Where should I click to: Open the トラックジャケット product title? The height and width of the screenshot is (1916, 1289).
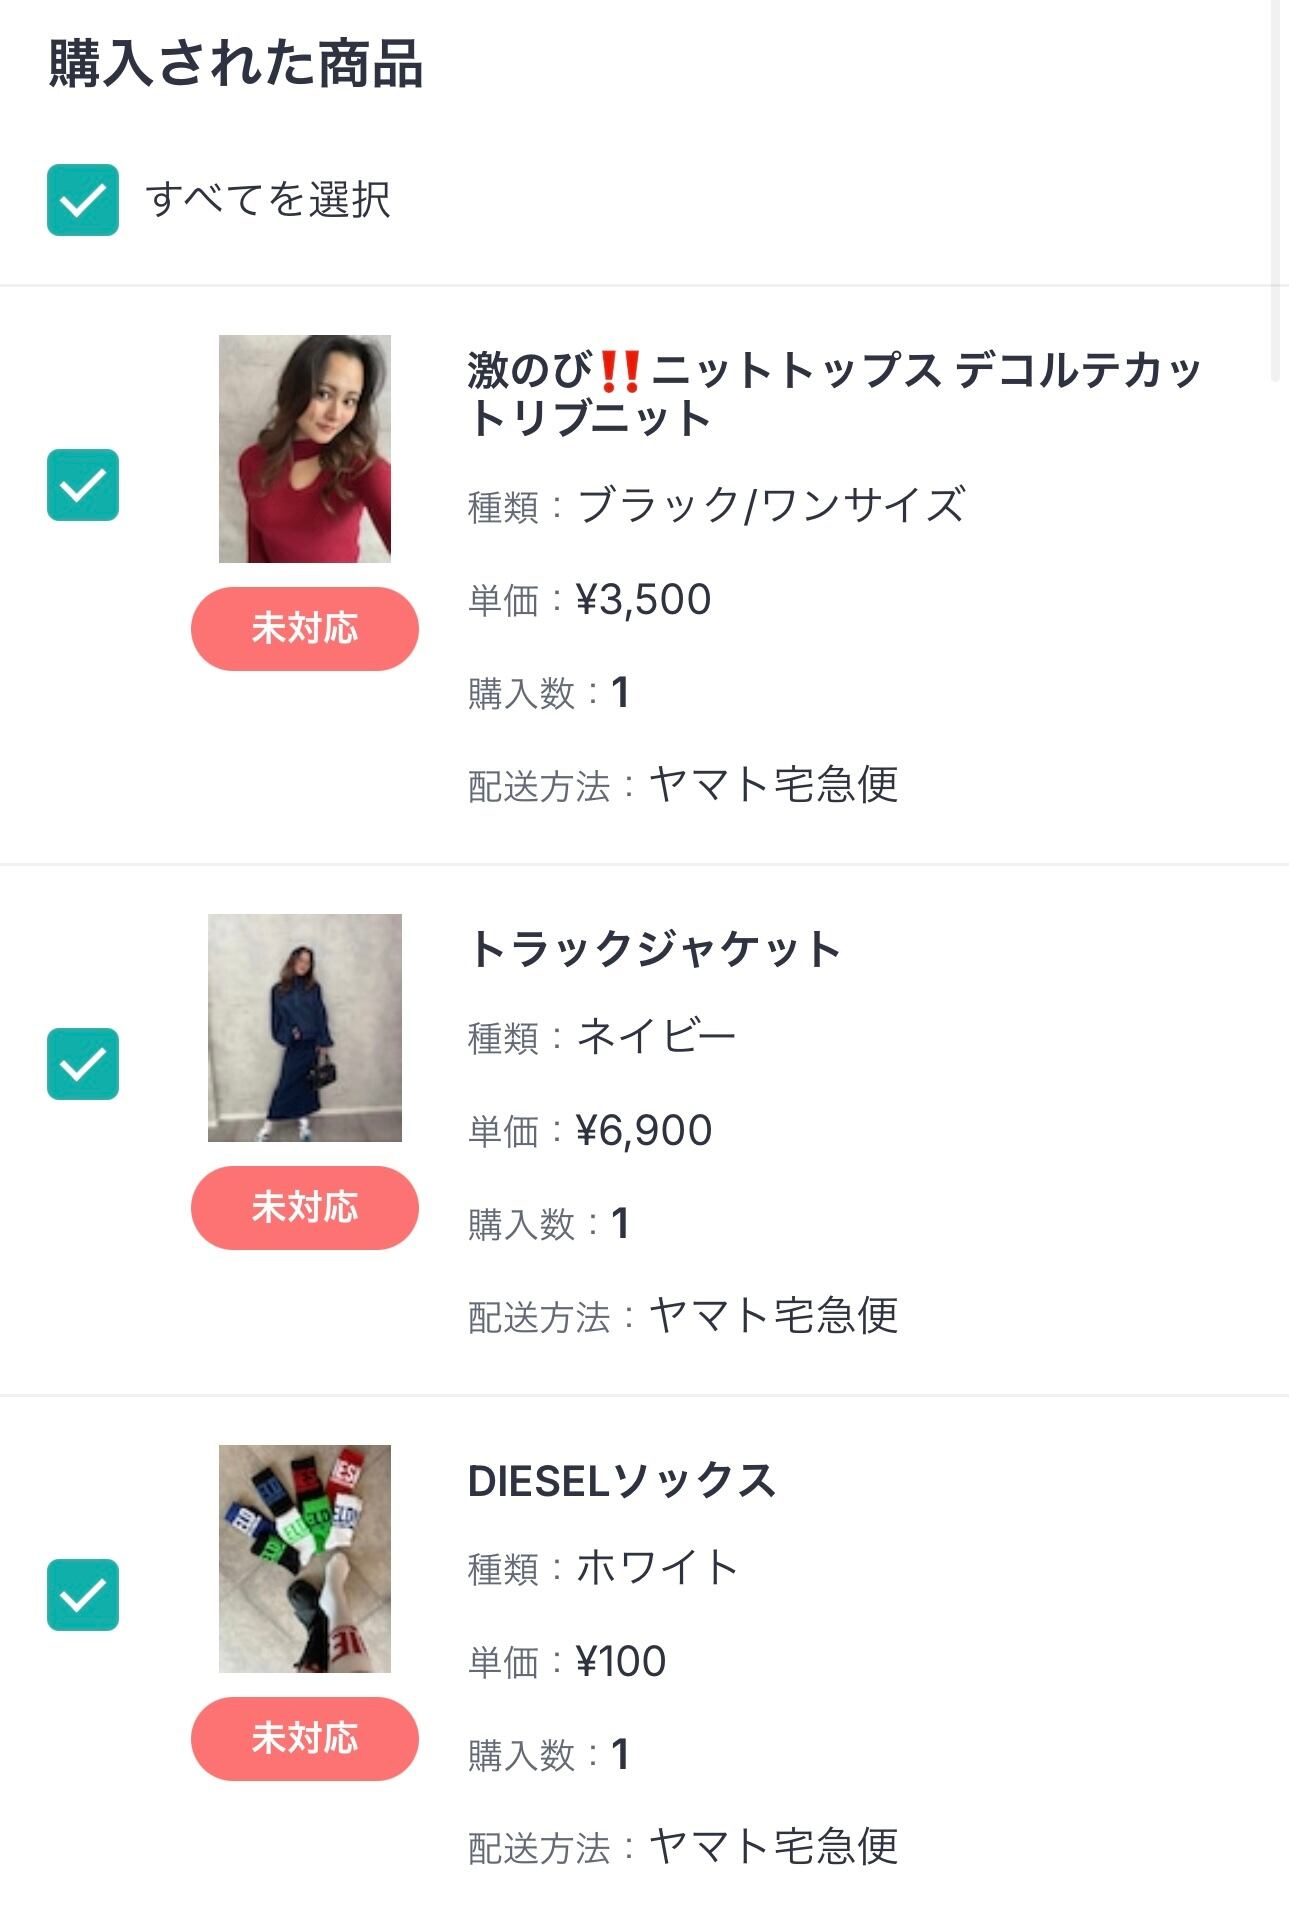tap(655, 949)
